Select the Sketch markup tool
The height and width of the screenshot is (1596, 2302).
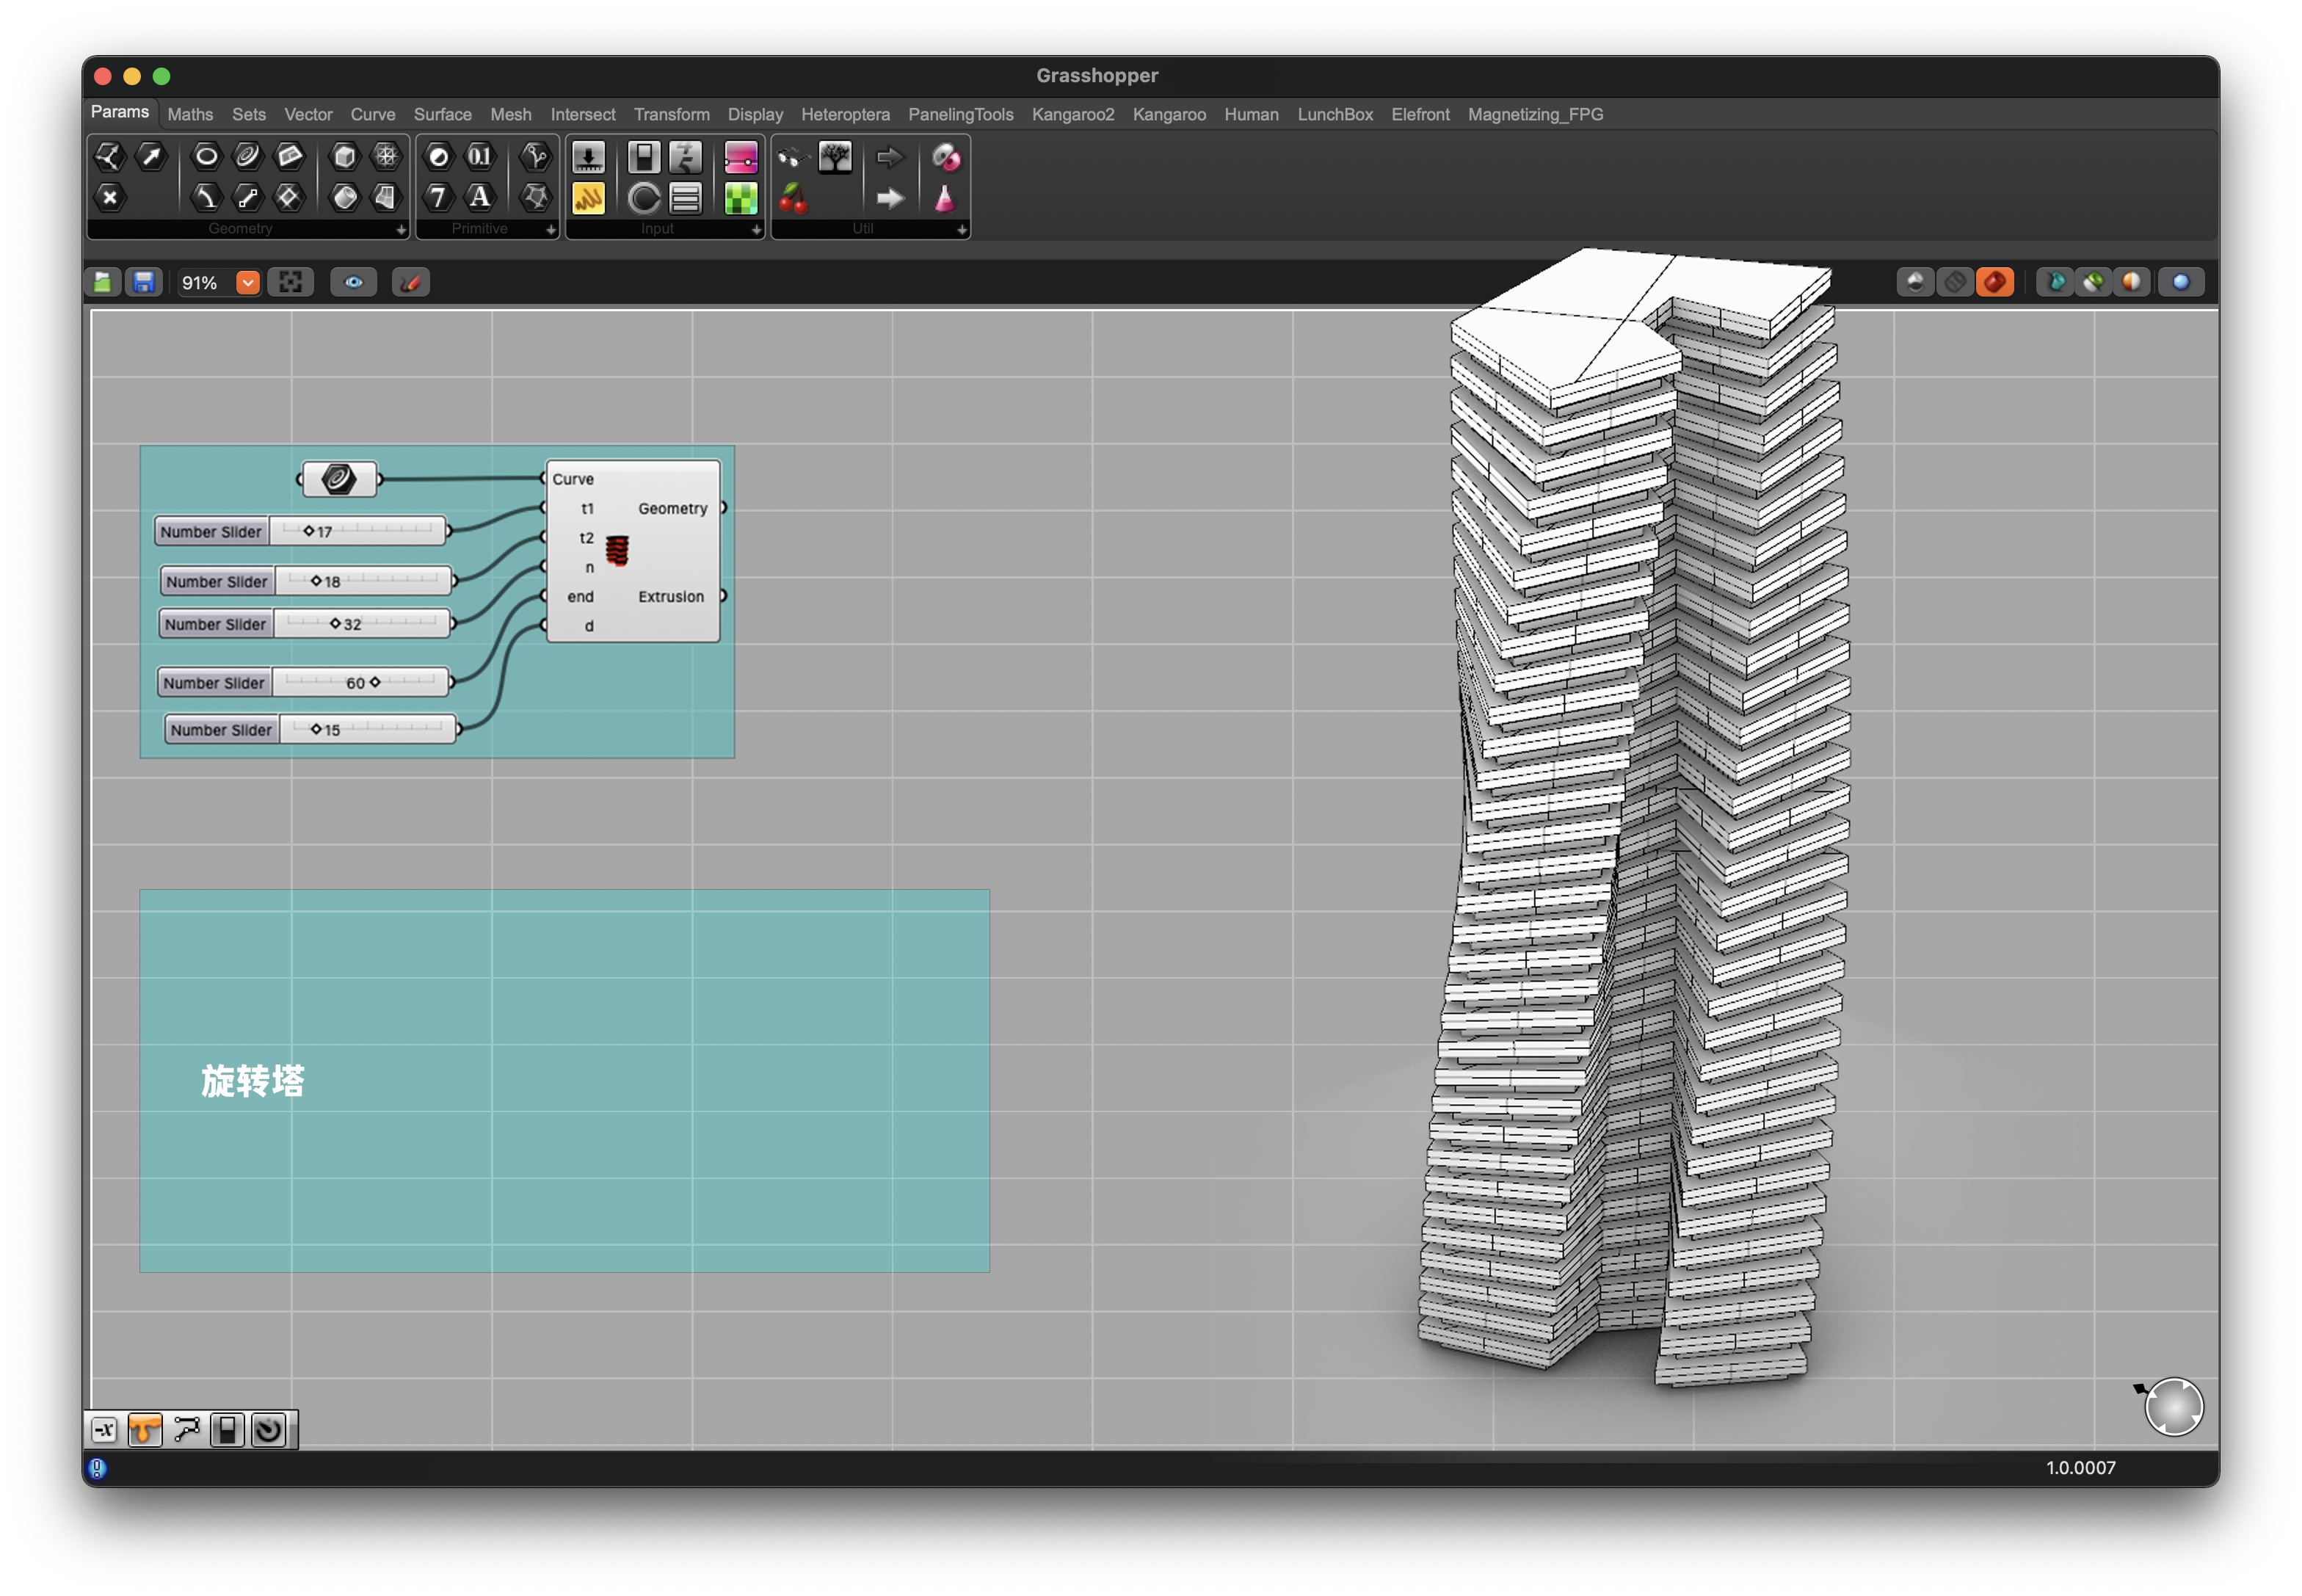[x=410, y=282]
